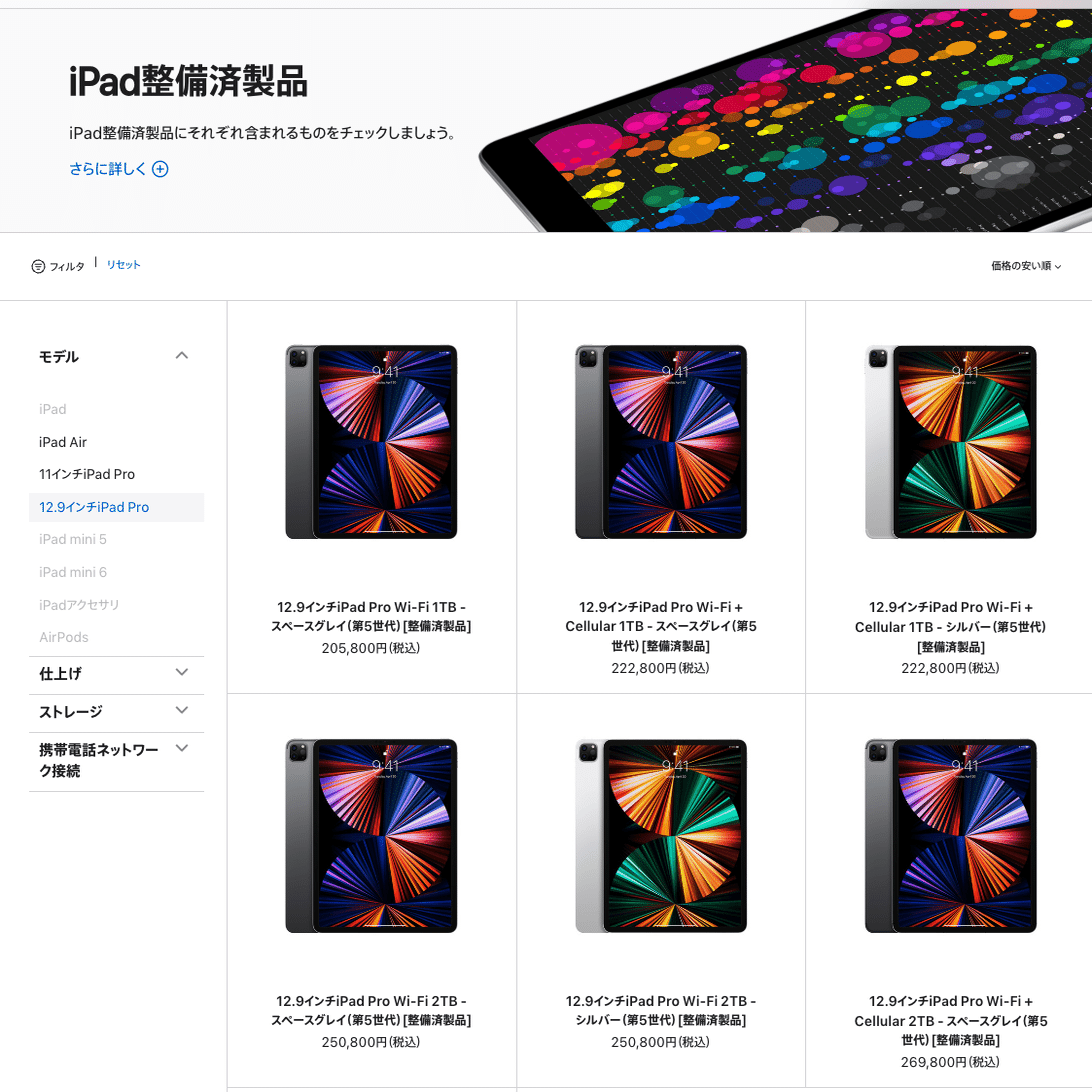Open the 価格の安い順 sort dropdown
1092x1092 pixels.
coord(1026,266)
